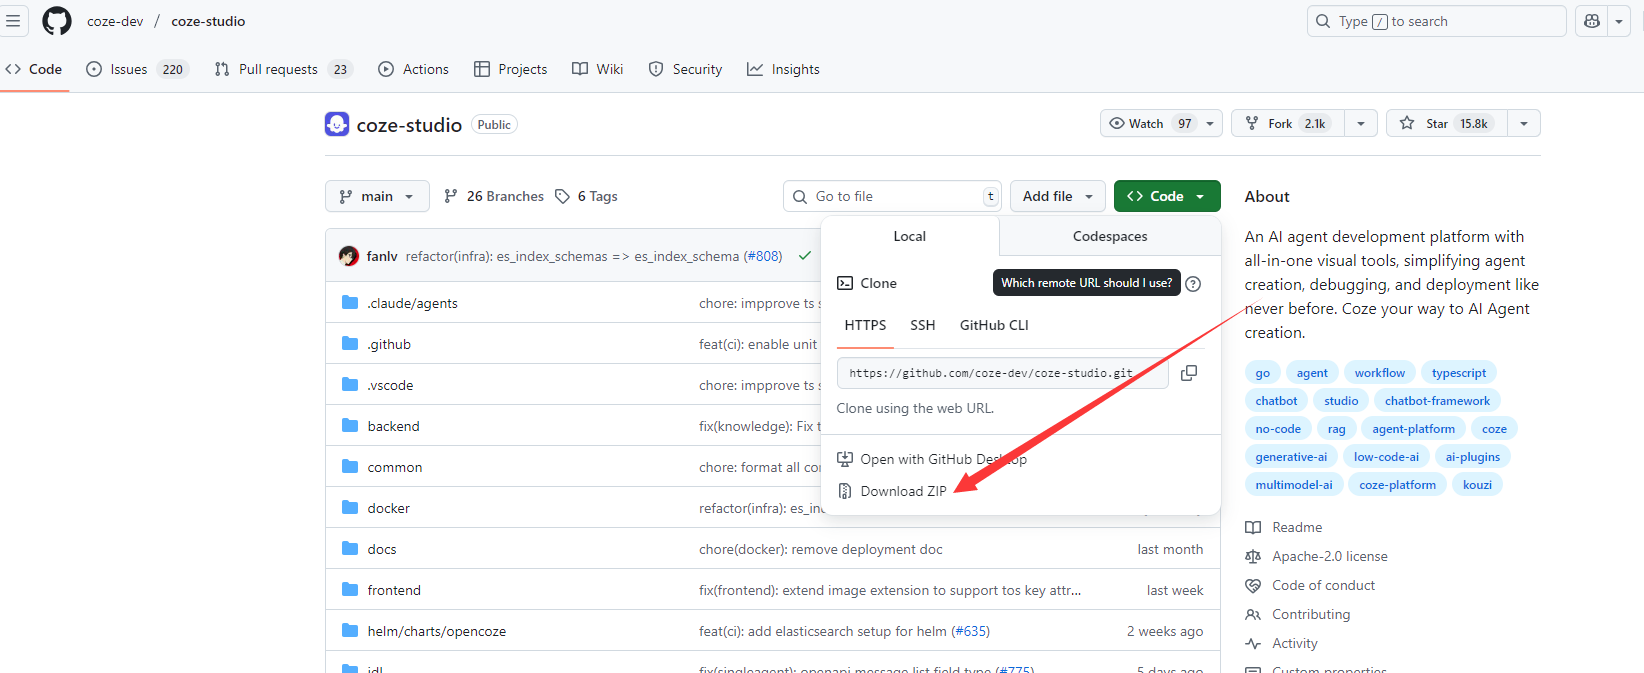Select the Local tab in clone panel

(x=910, y=236)
